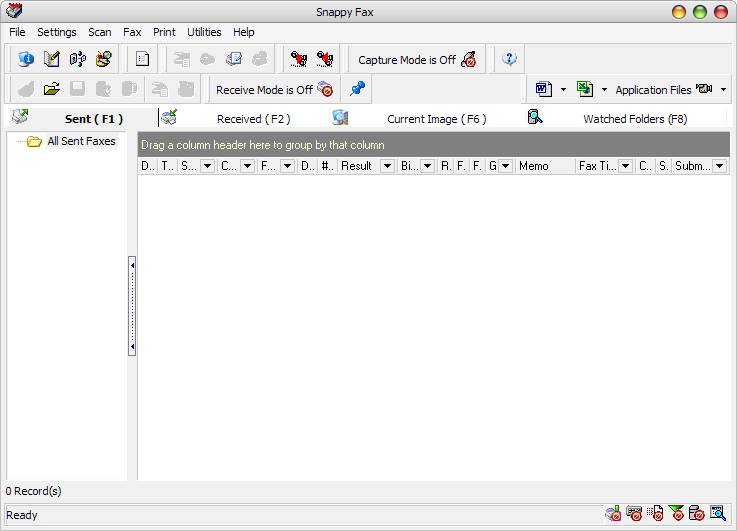Click the status bar green funnel icon

[x=676, y=513]
